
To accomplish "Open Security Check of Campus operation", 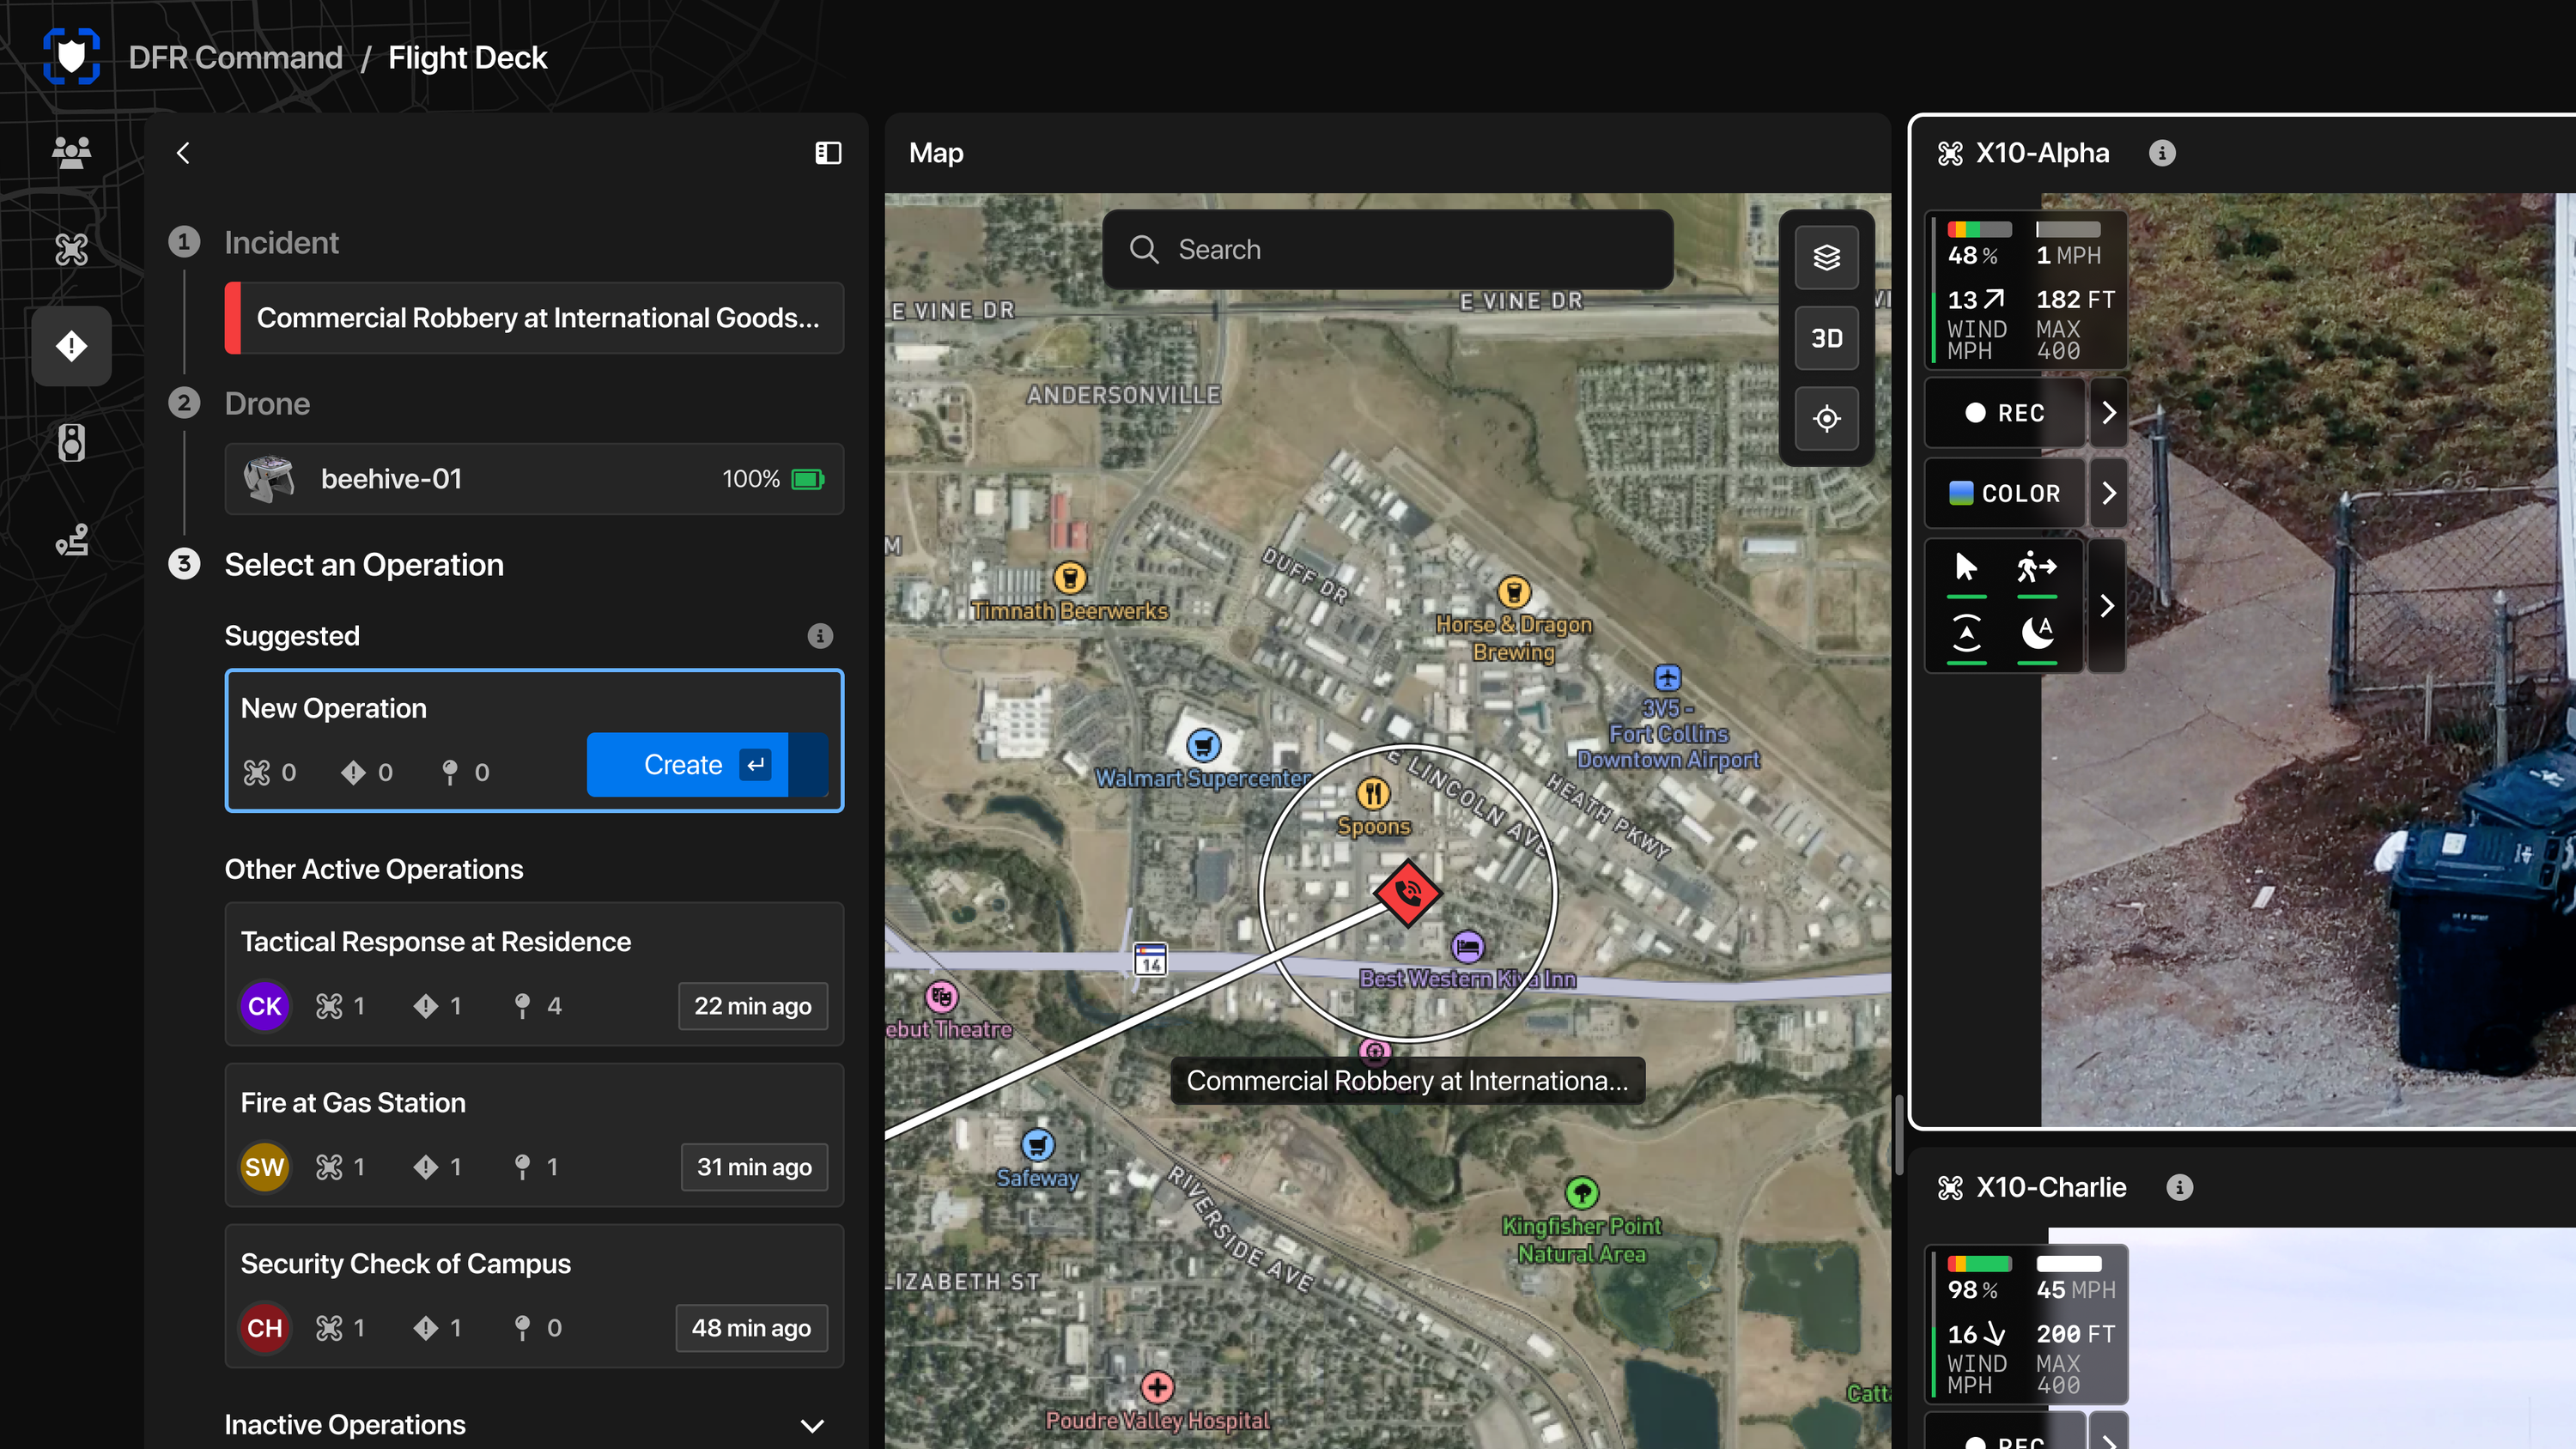I will coord(534,1296).
